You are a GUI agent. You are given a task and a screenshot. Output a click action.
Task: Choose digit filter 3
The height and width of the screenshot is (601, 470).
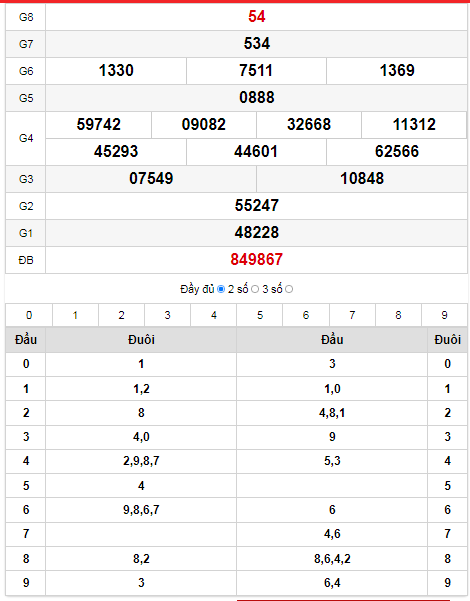click(168, 315)
